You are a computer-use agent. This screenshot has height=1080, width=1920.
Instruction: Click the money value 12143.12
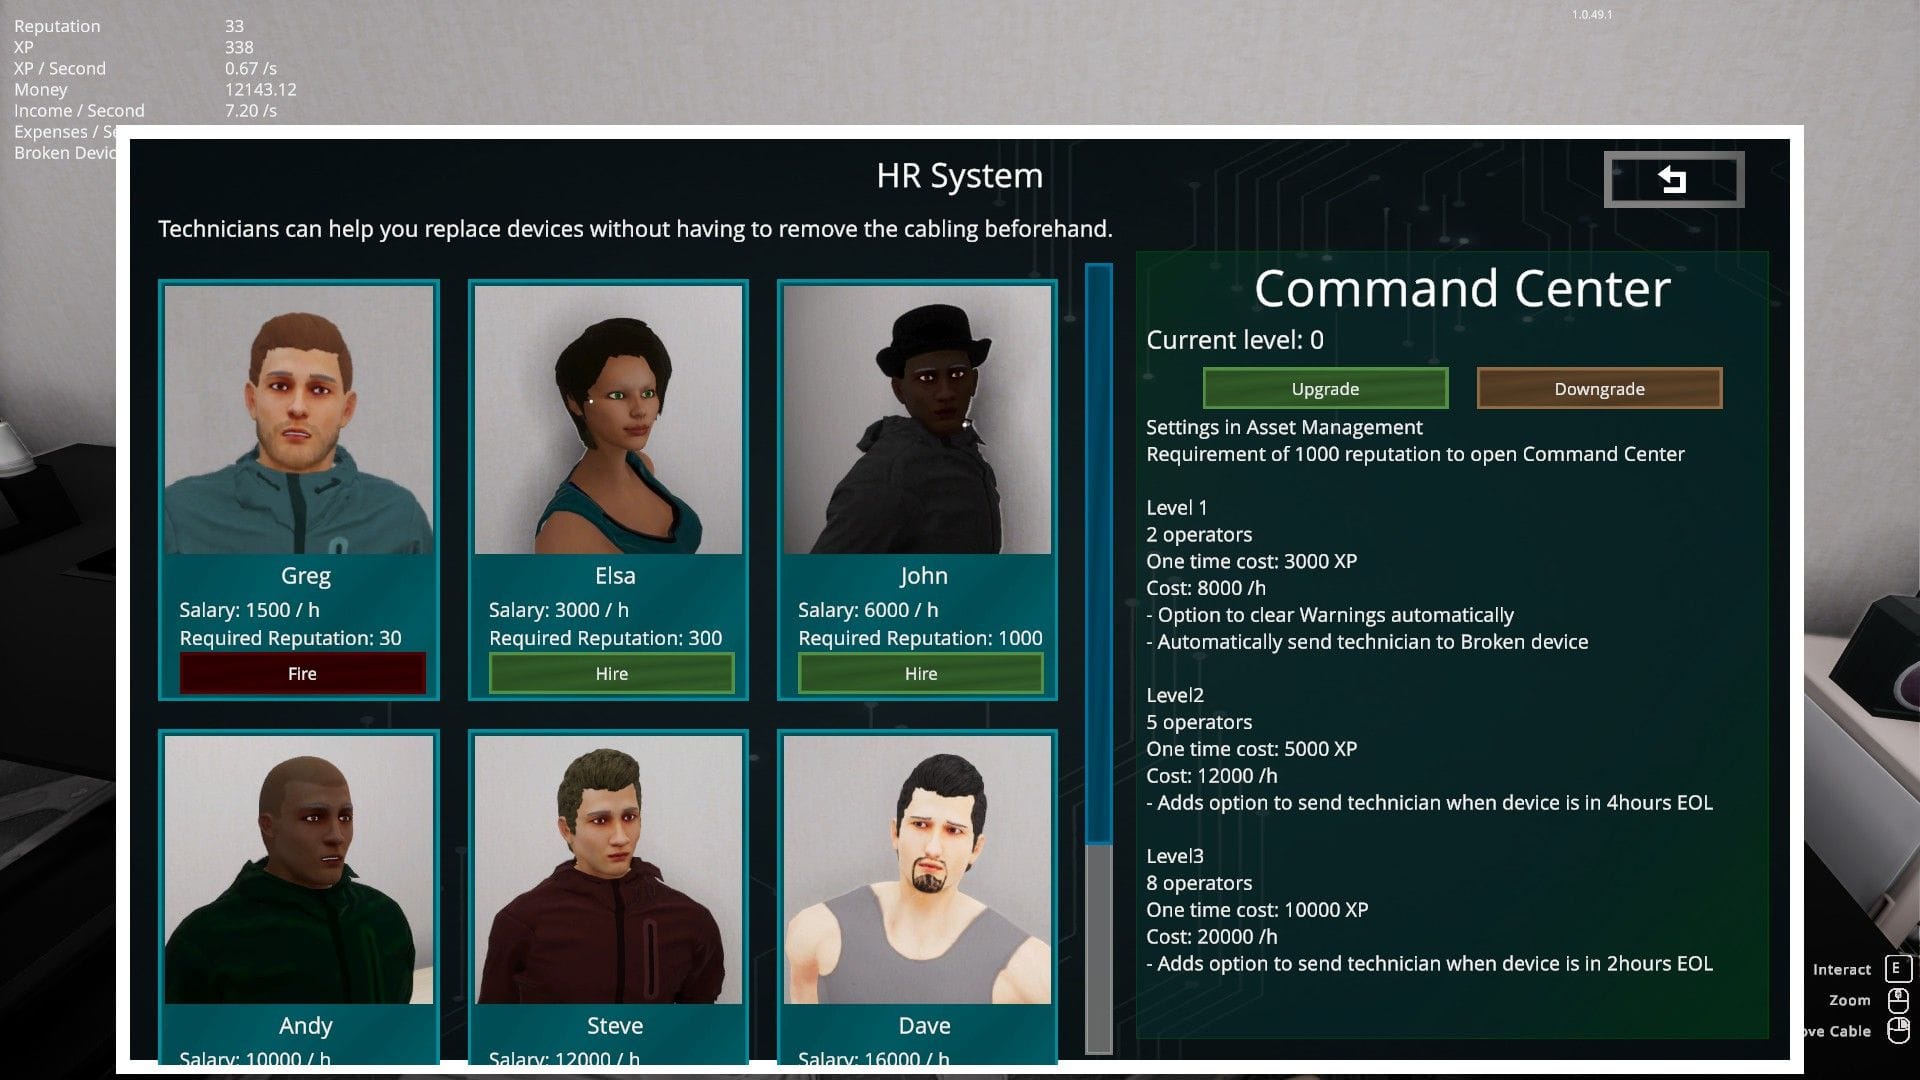pyautogui.click(x=260, y=89)
